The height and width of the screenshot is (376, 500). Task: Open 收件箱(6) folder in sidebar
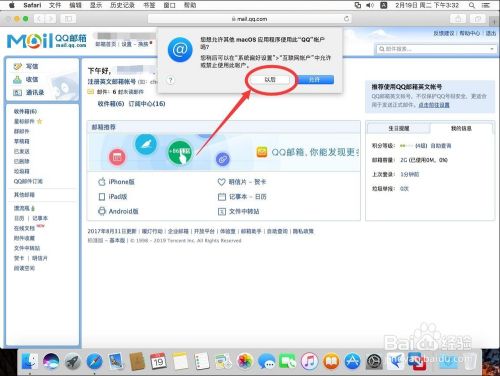(x=25, y=111)
